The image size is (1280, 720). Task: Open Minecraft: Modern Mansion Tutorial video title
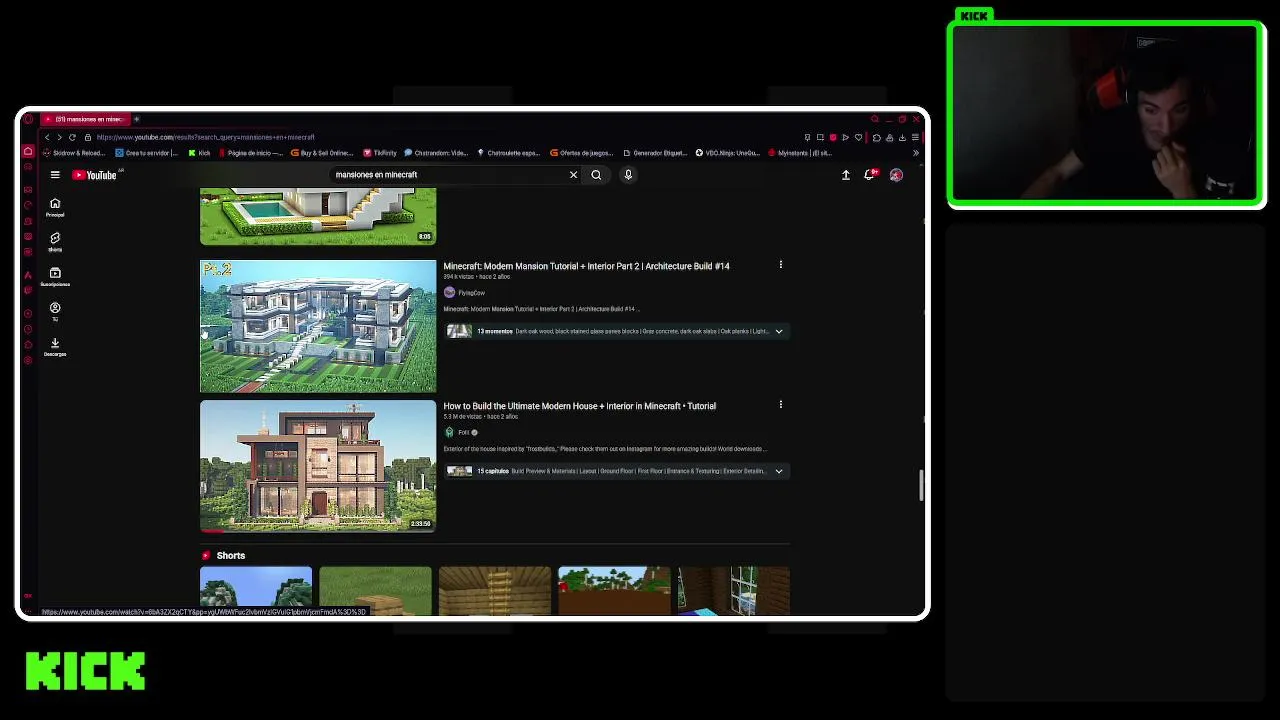[586, 266]
